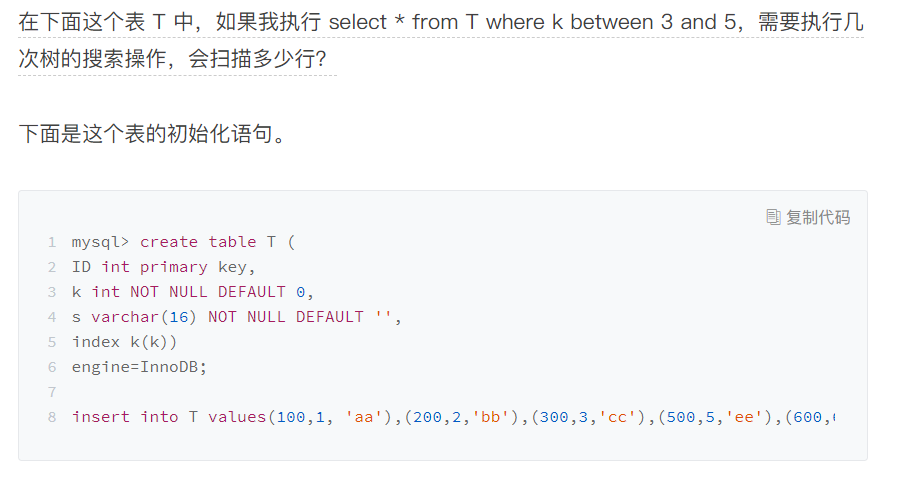
Task: Click the copy code icon
Action: (773, 217)
